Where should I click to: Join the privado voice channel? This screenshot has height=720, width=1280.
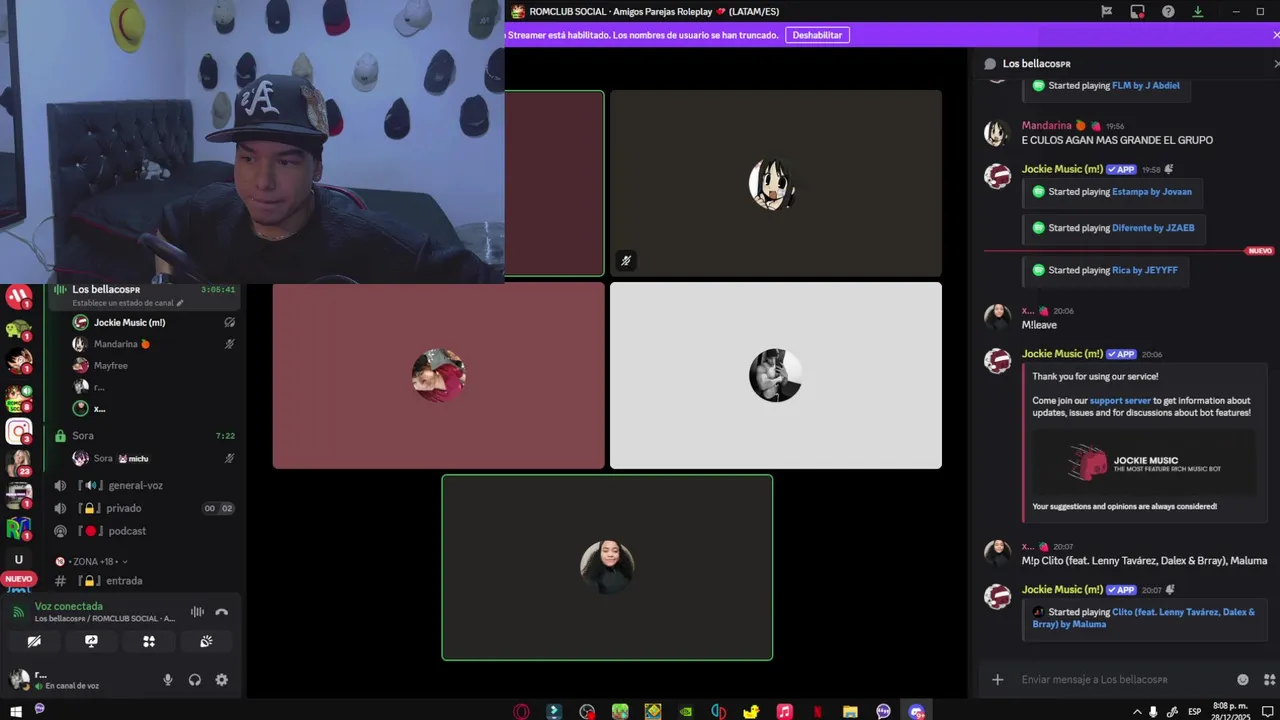point(146,508)
